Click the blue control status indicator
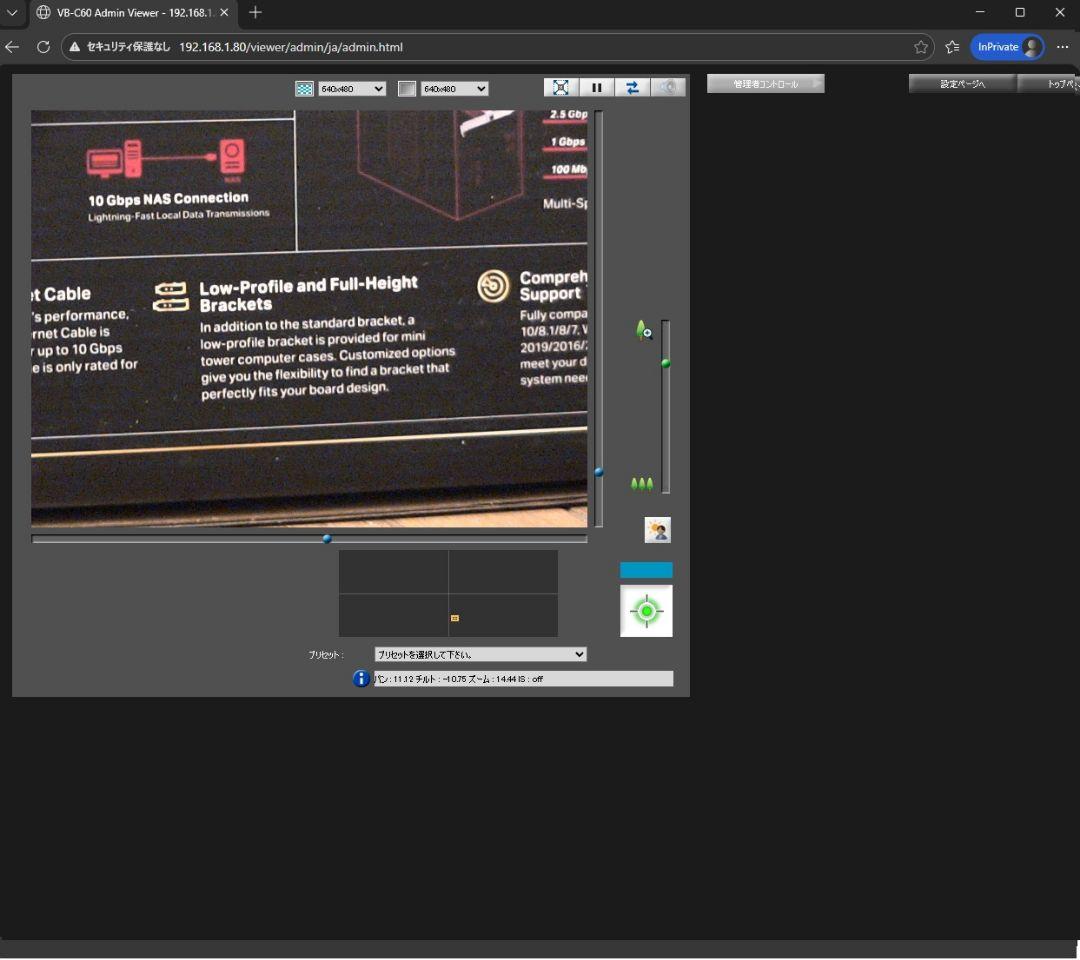This screenshot has width=1080, height=960. tap(646, 570)
